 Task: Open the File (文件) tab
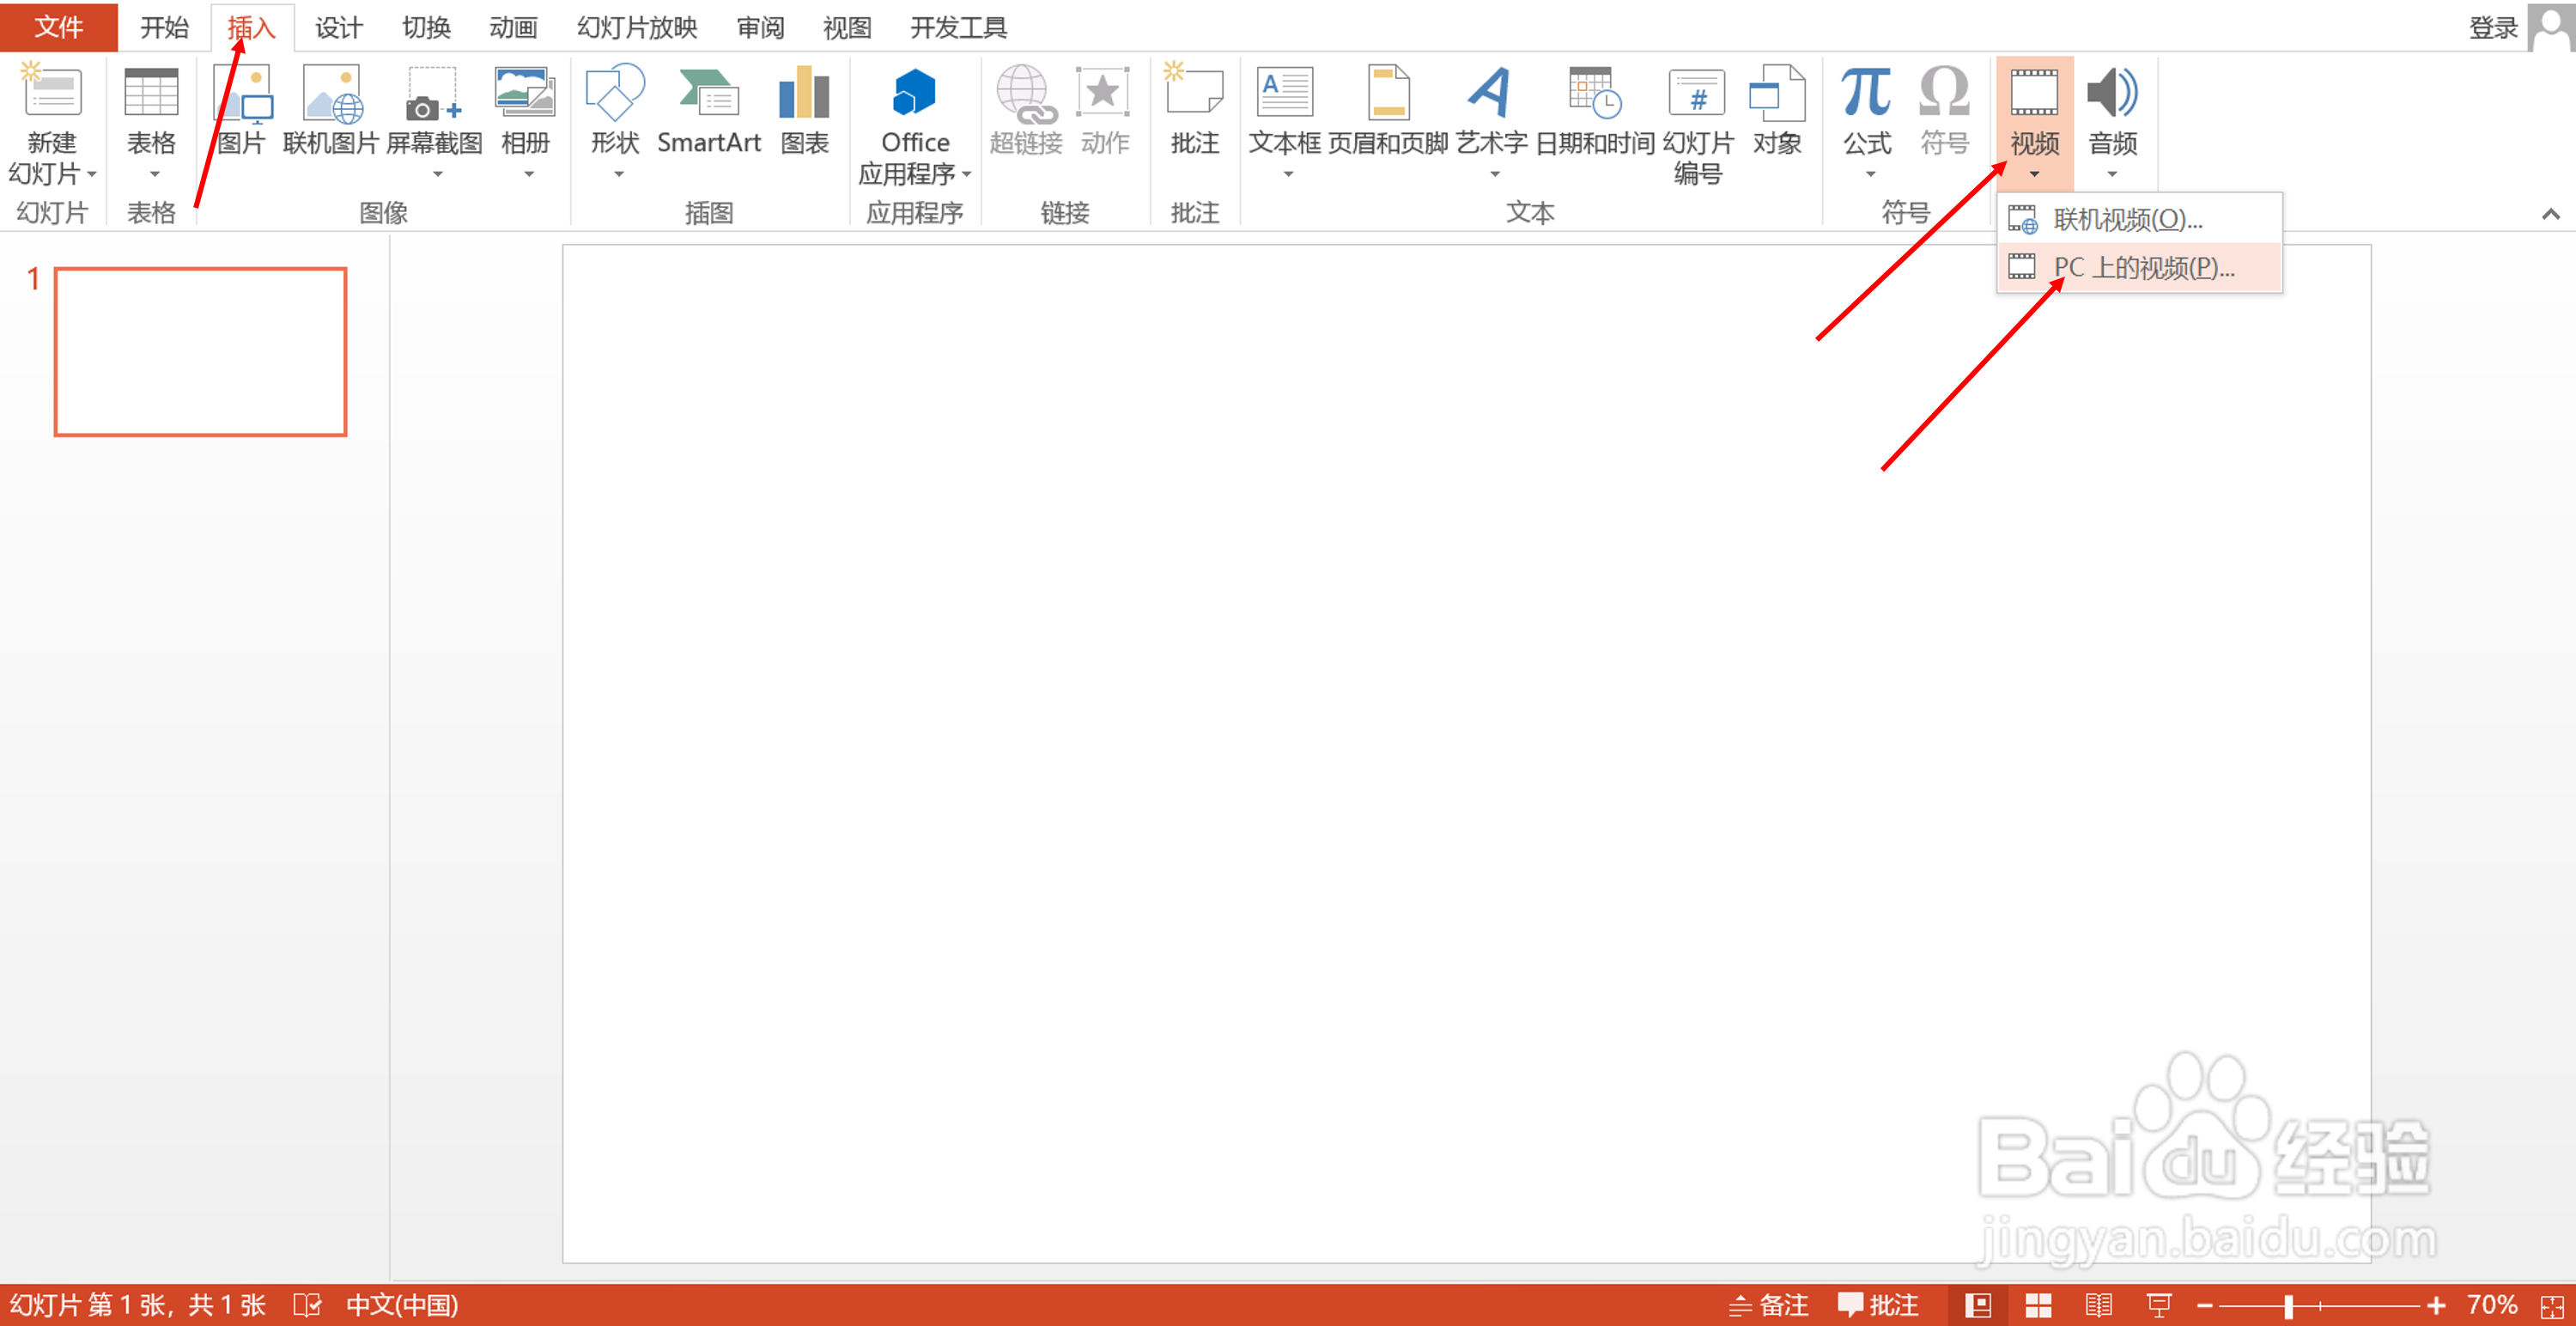coord(59,27)
